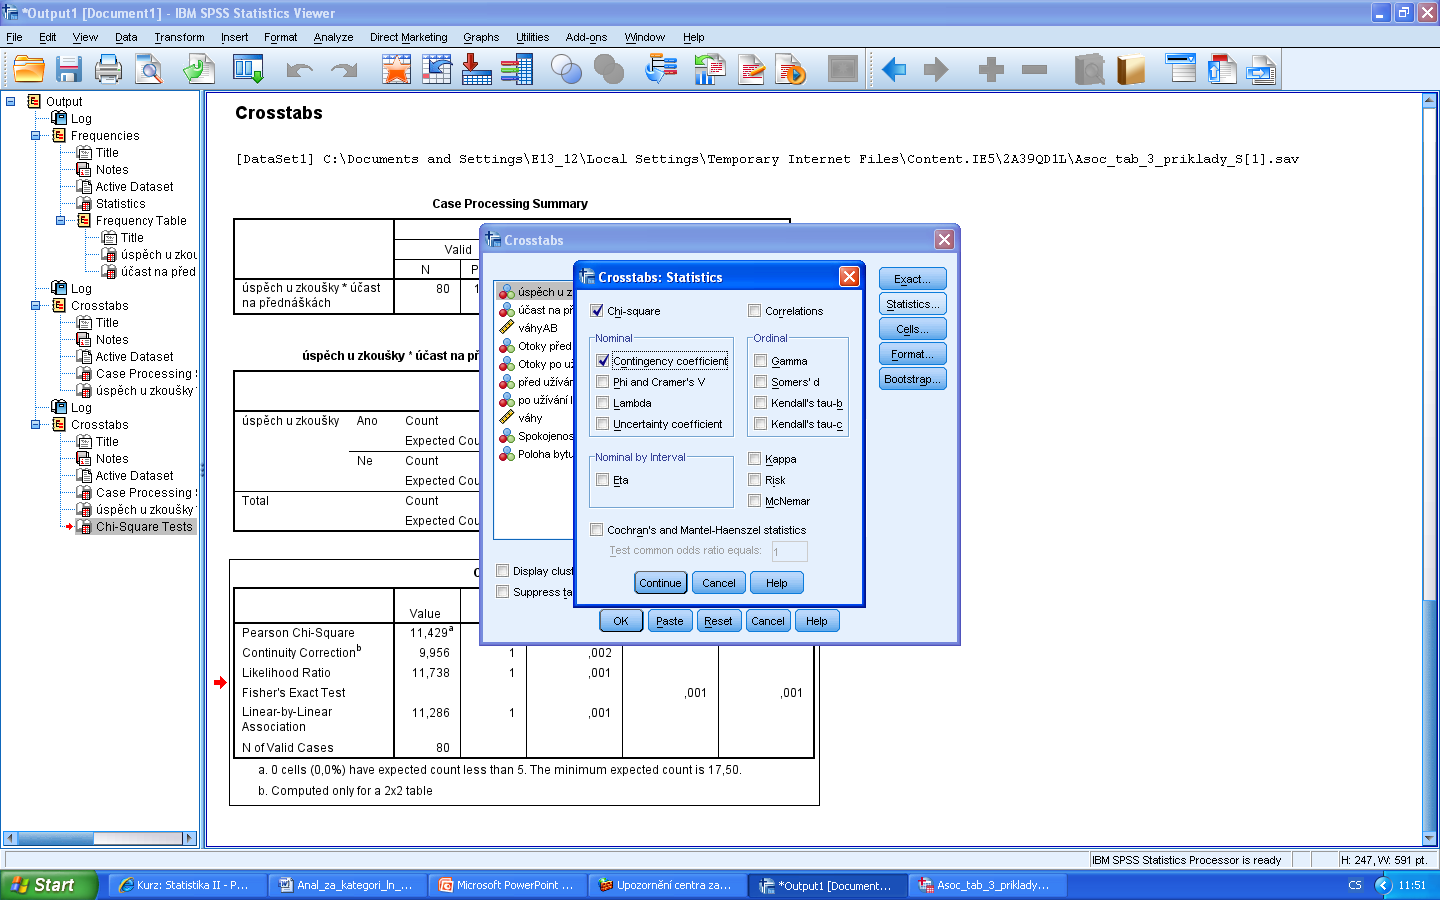Open the Transform menu

click(179, 37)
